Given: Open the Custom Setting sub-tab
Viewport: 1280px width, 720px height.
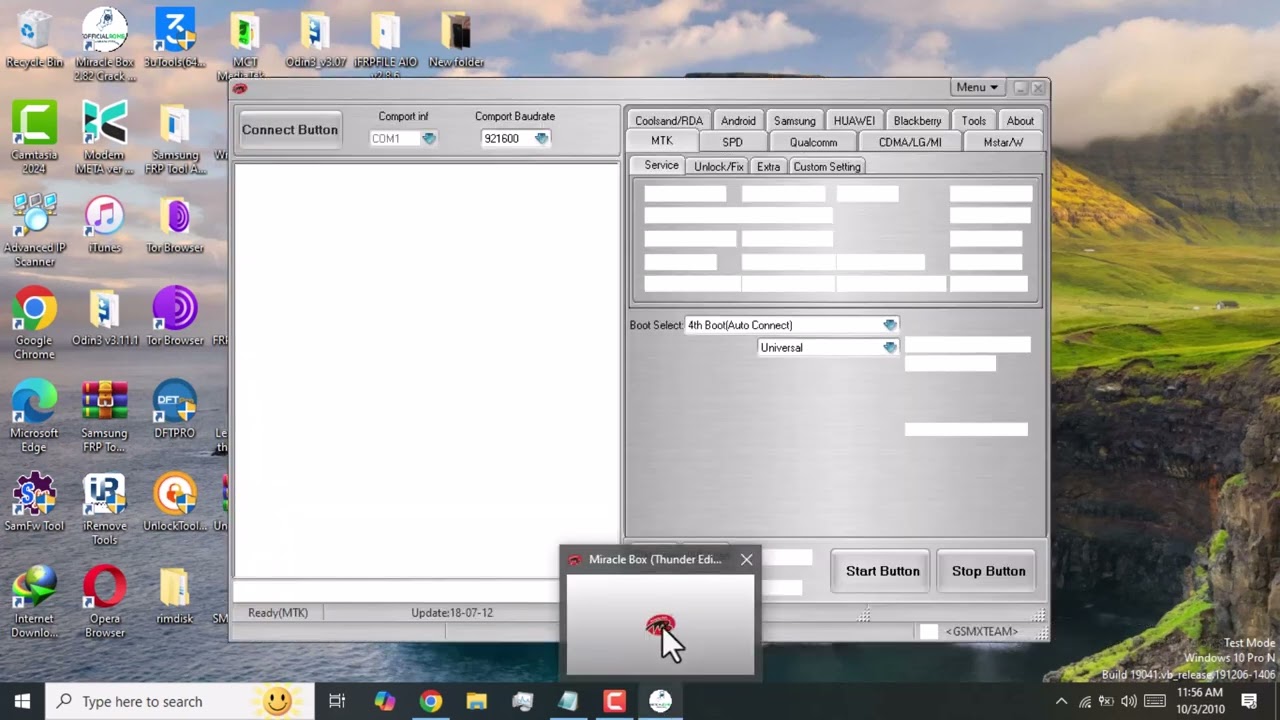Looking at the screenshot, I should tap(827, 167).
